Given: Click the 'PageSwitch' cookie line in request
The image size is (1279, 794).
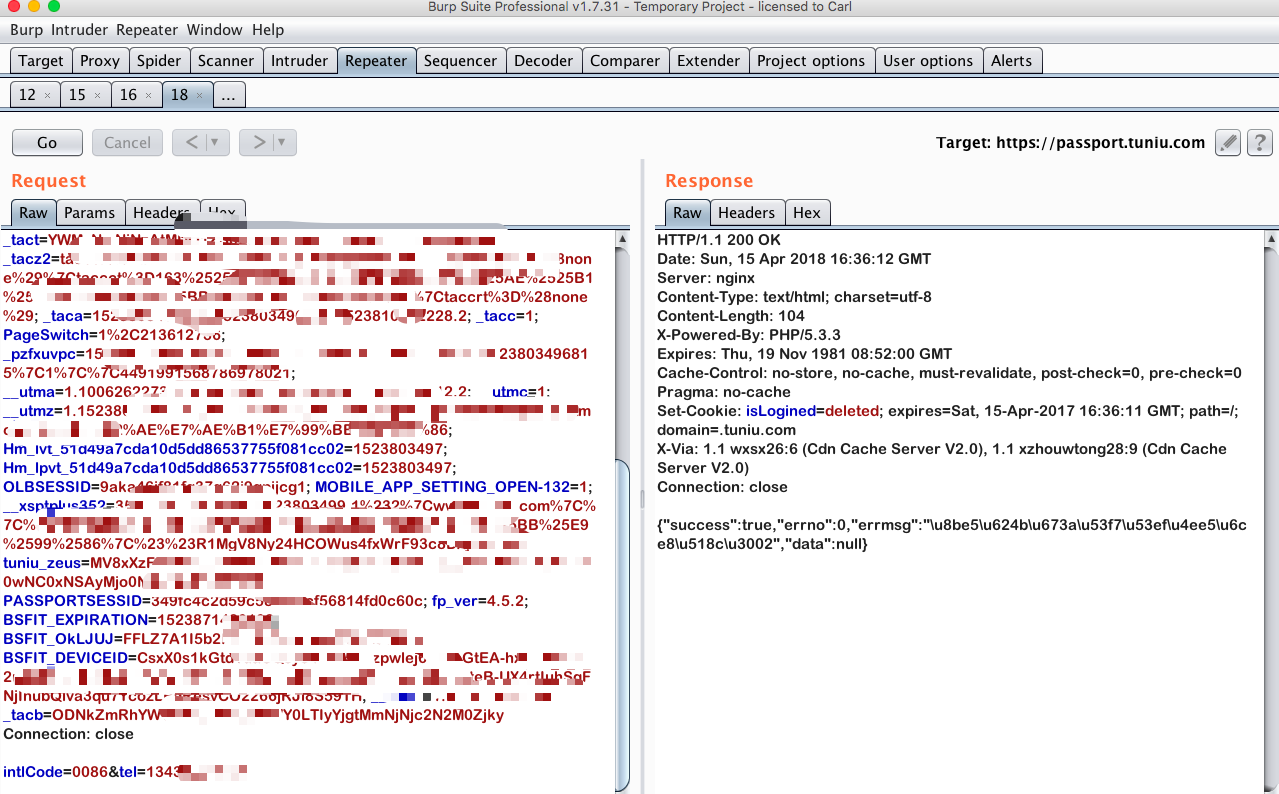Looking at the screenshot, I should point(114,335).
